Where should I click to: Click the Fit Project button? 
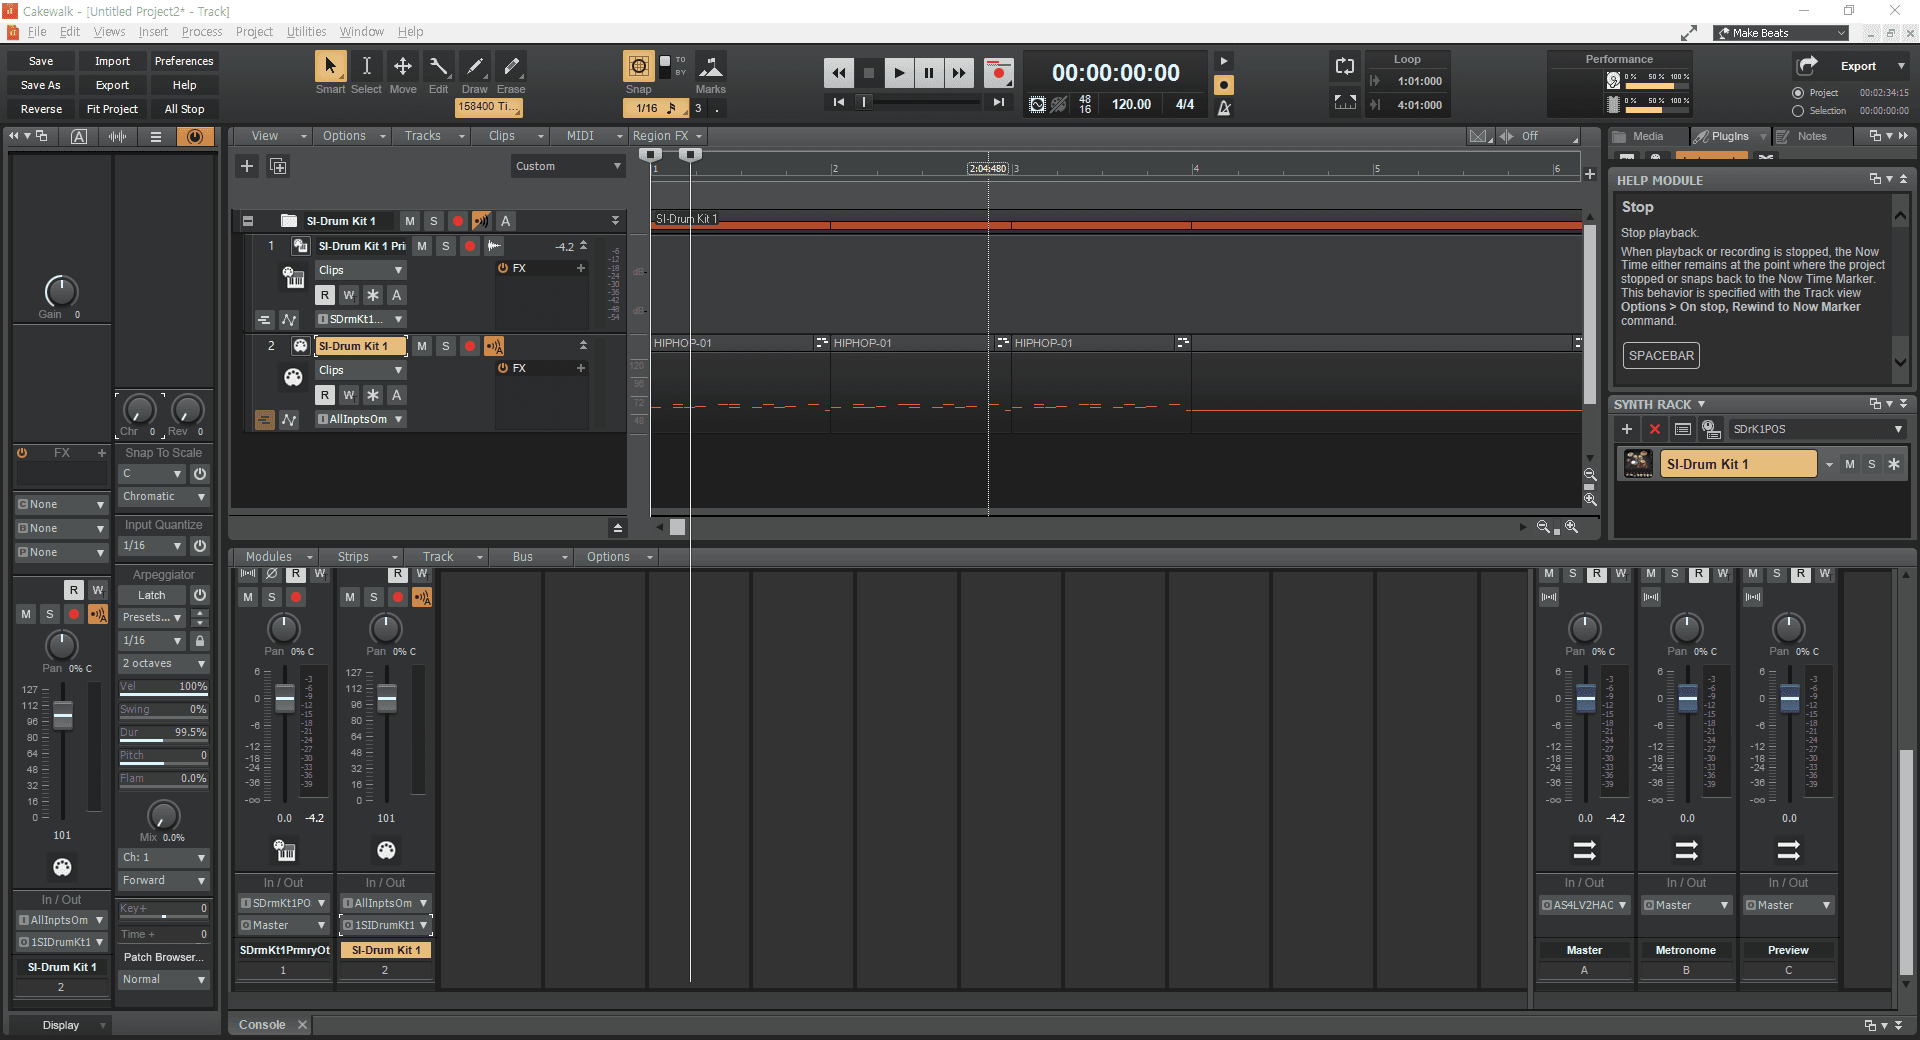click(x=112, y=109)
